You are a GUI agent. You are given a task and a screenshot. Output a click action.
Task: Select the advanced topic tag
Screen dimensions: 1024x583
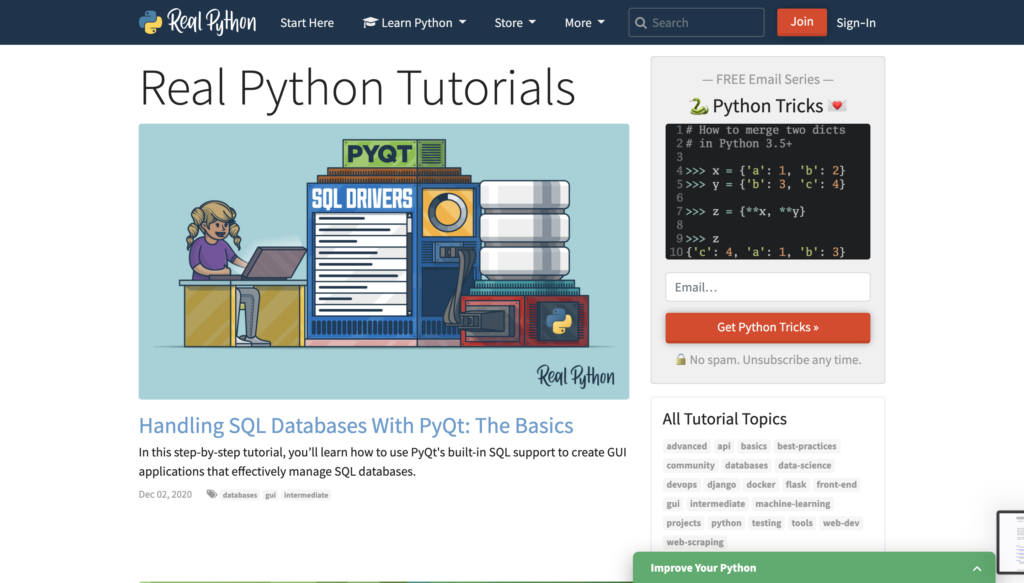tap(686, 446)
